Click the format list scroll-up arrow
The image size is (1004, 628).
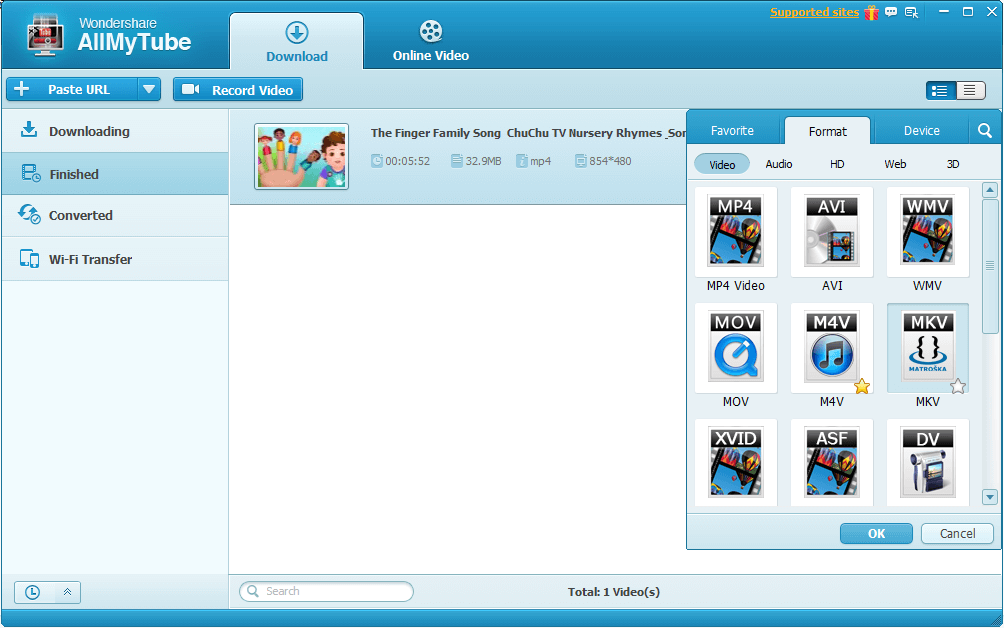coord(990,189)
